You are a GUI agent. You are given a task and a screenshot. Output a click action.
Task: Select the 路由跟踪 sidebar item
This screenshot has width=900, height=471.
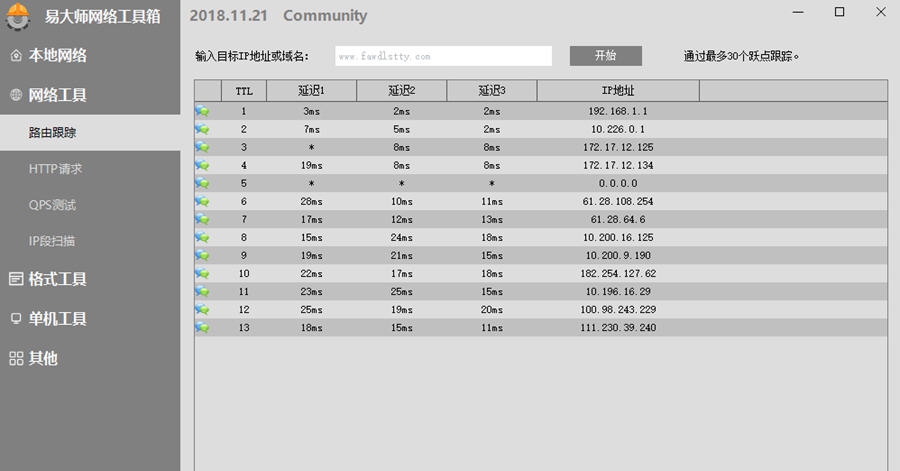coord(52,132)
